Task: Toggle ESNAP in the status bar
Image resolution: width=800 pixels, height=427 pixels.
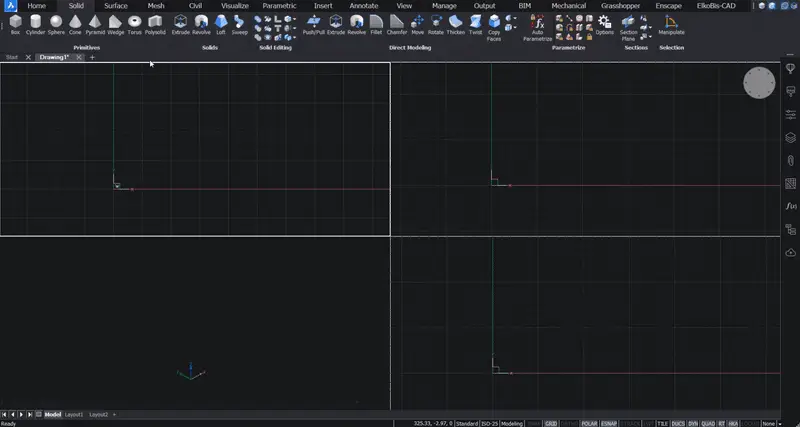Action: point(609,423)
